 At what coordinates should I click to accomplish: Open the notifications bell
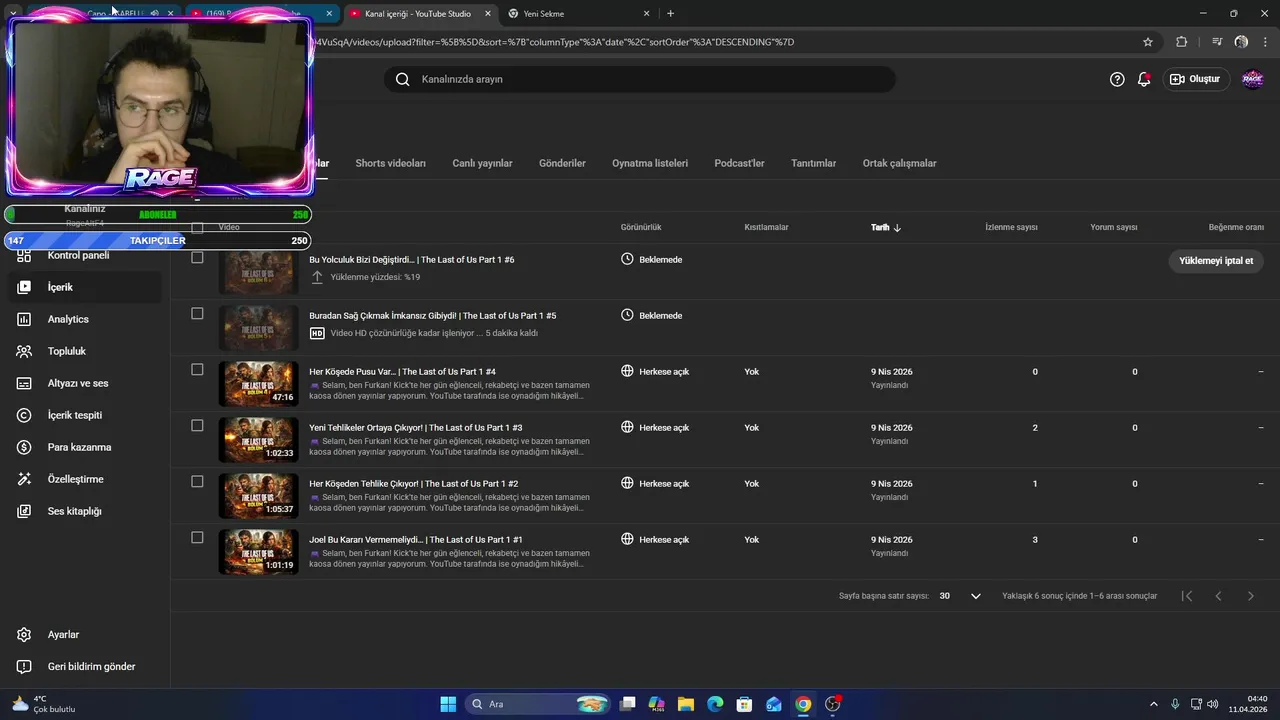1144,79
